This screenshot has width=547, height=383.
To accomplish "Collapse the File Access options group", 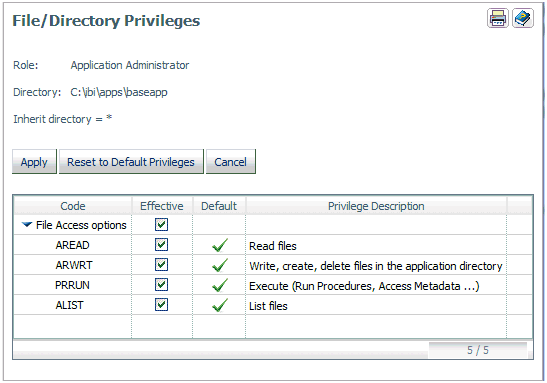I will pos(27,225).
